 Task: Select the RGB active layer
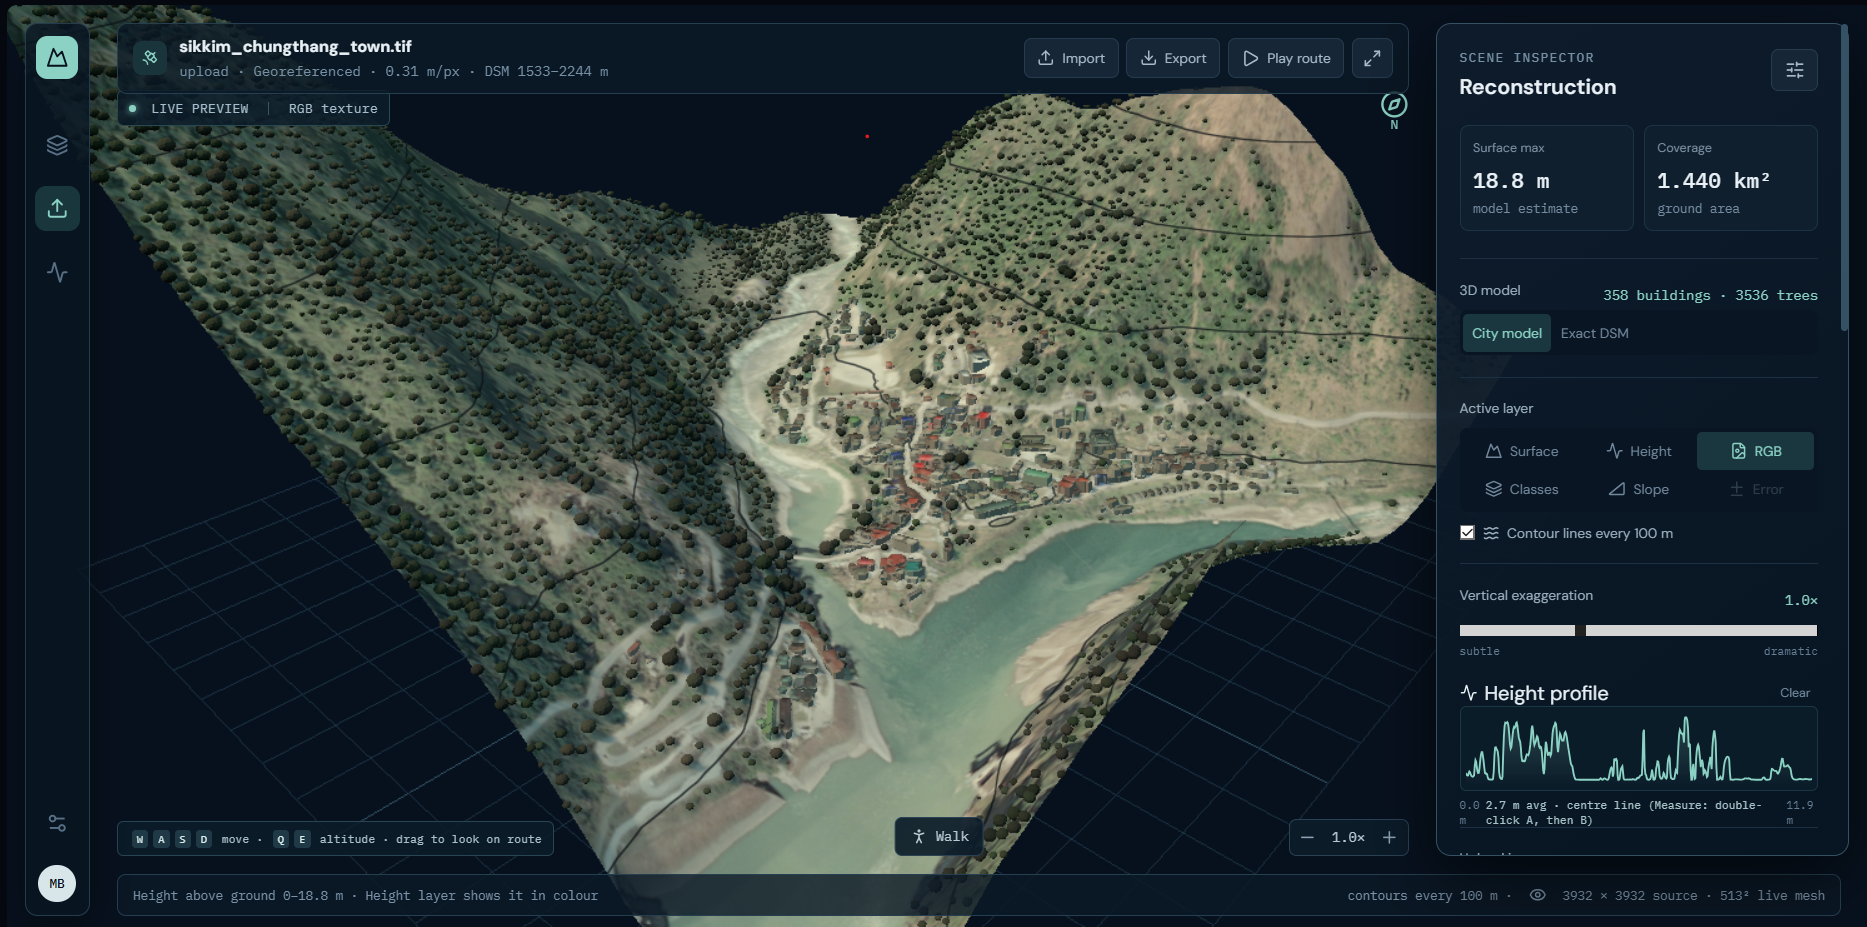[x=1755, y=451]
